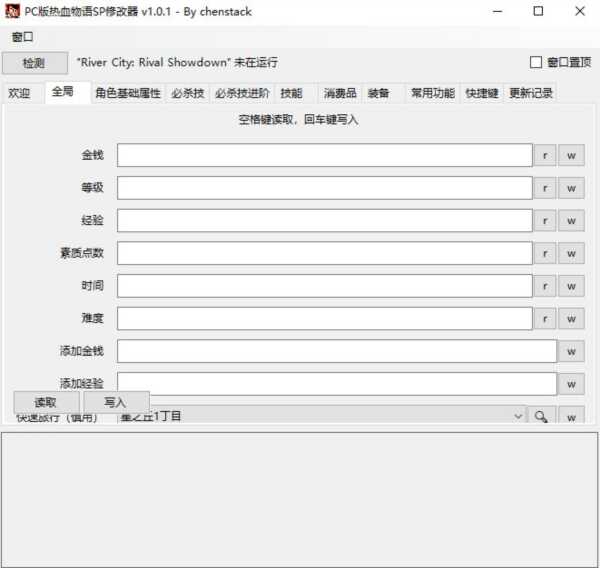Focus the 时间 input field

(324, 286)
